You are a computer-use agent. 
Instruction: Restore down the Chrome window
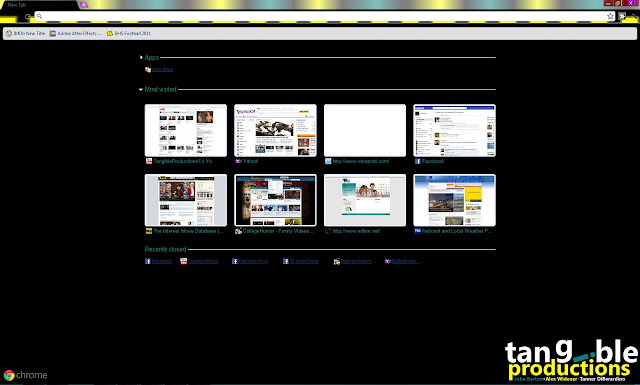coord(618,3)
